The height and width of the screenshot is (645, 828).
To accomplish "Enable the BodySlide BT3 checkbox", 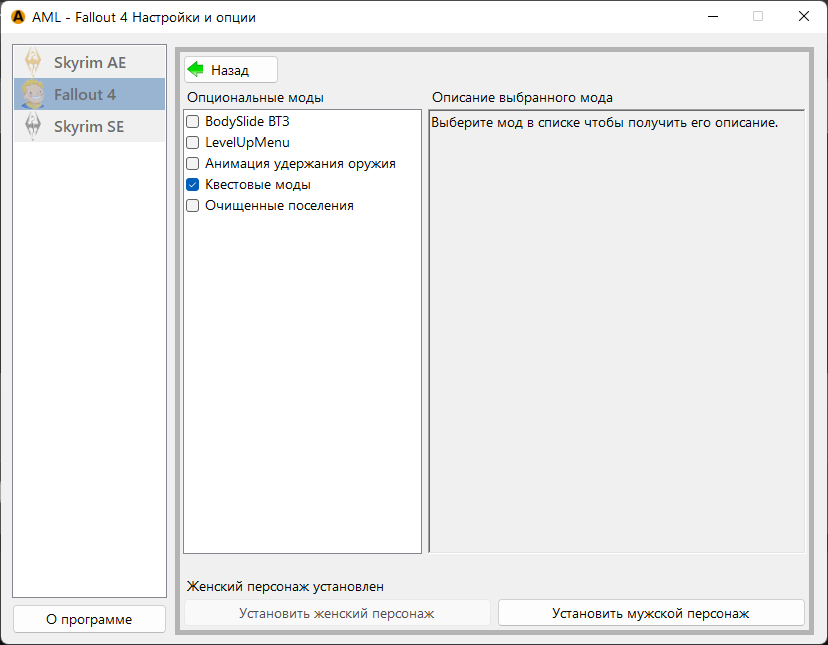I will click(x=193, y=121).
